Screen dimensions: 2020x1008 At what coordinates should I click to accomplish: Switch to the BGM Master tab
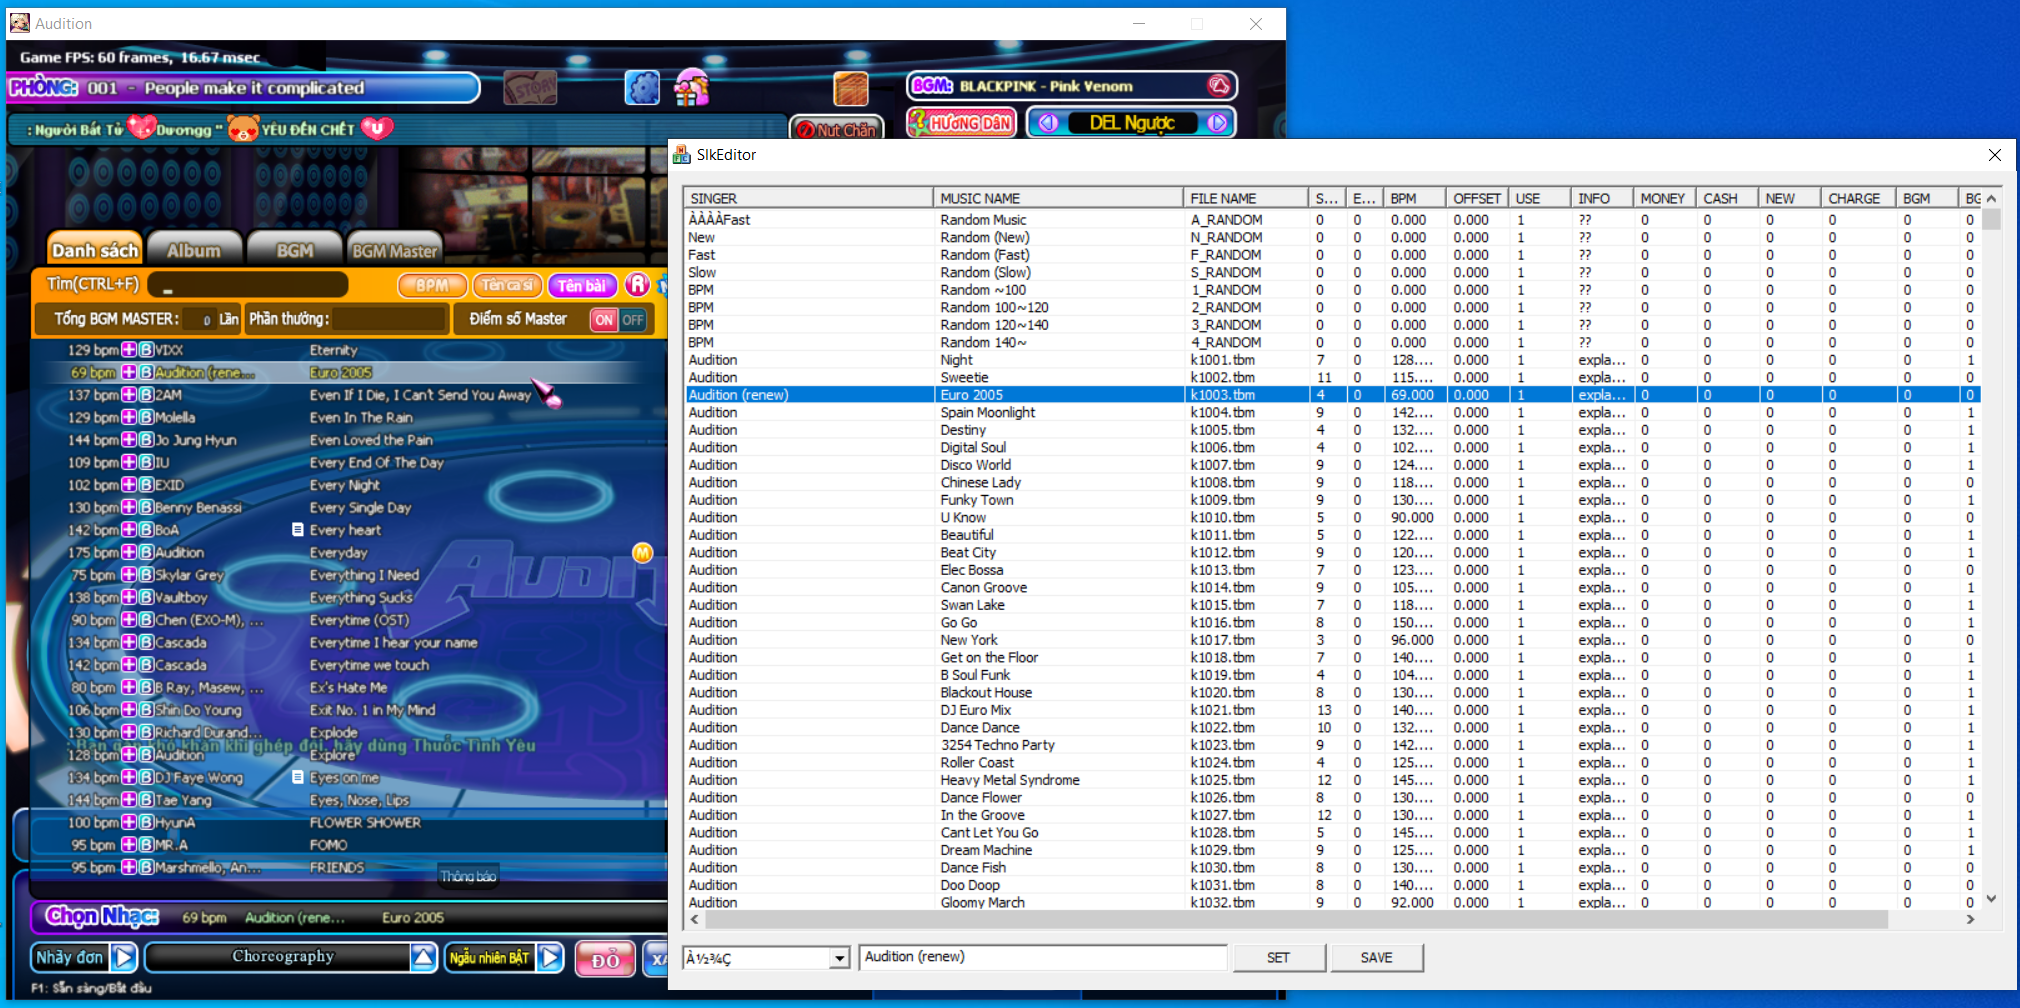click(394, 249)
